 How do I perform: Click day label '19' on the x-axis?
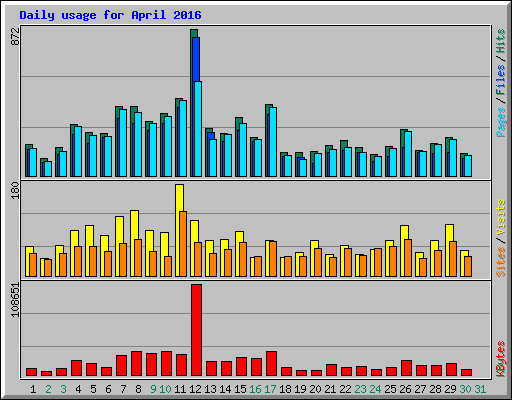[x=300, y=389]
